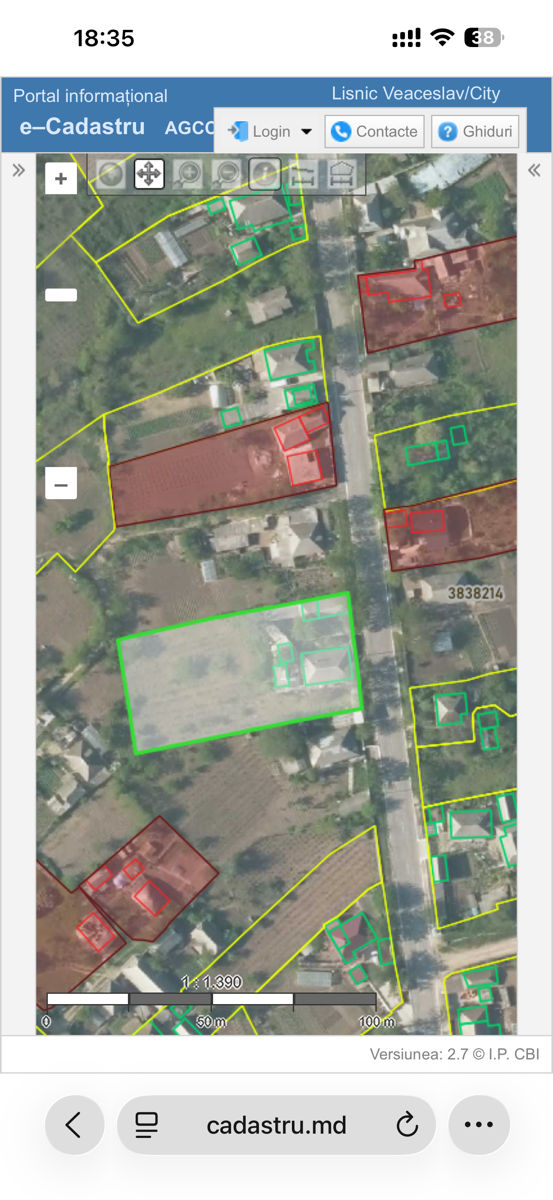The width and height of the screenshot is (553, 1200).
Task: Click the e-Cadastru portal title
Action: click(x=82, y=127)
